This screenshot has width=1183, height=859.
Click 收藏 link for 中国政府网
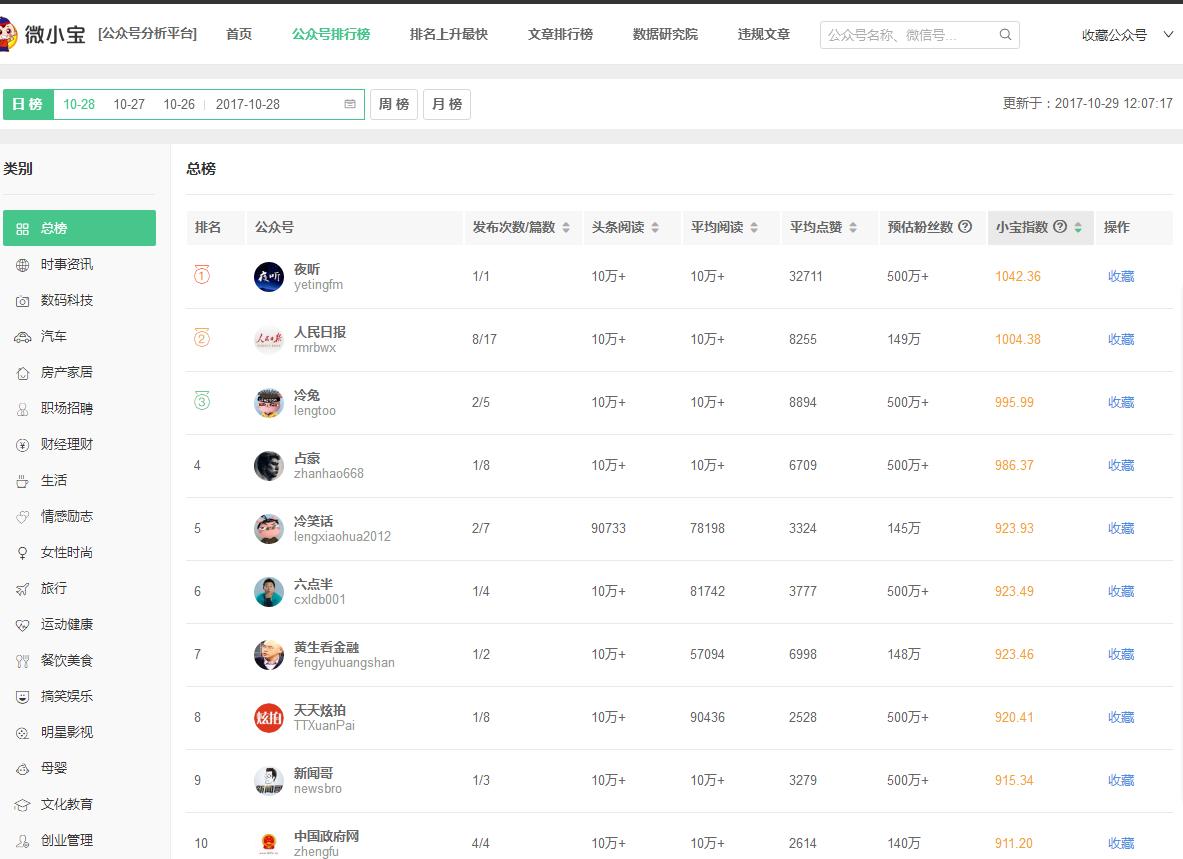coord(1121,843)
